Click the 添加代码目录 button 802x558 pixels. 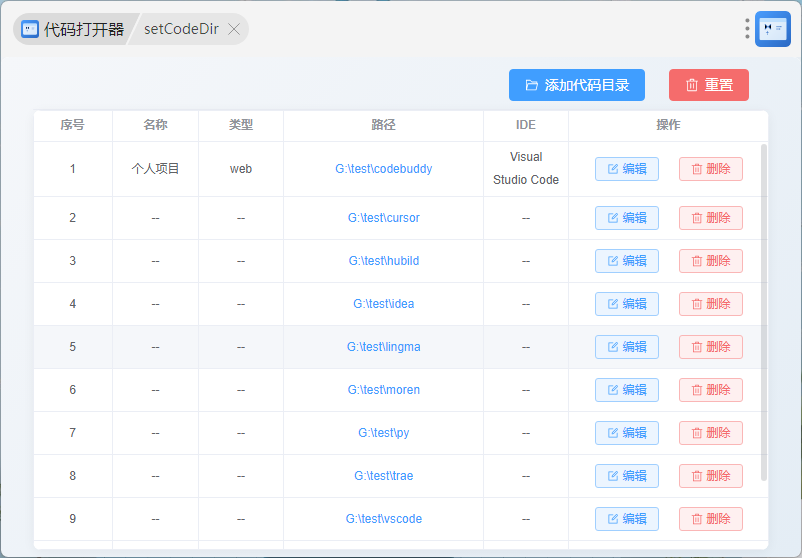pos(576,85)
